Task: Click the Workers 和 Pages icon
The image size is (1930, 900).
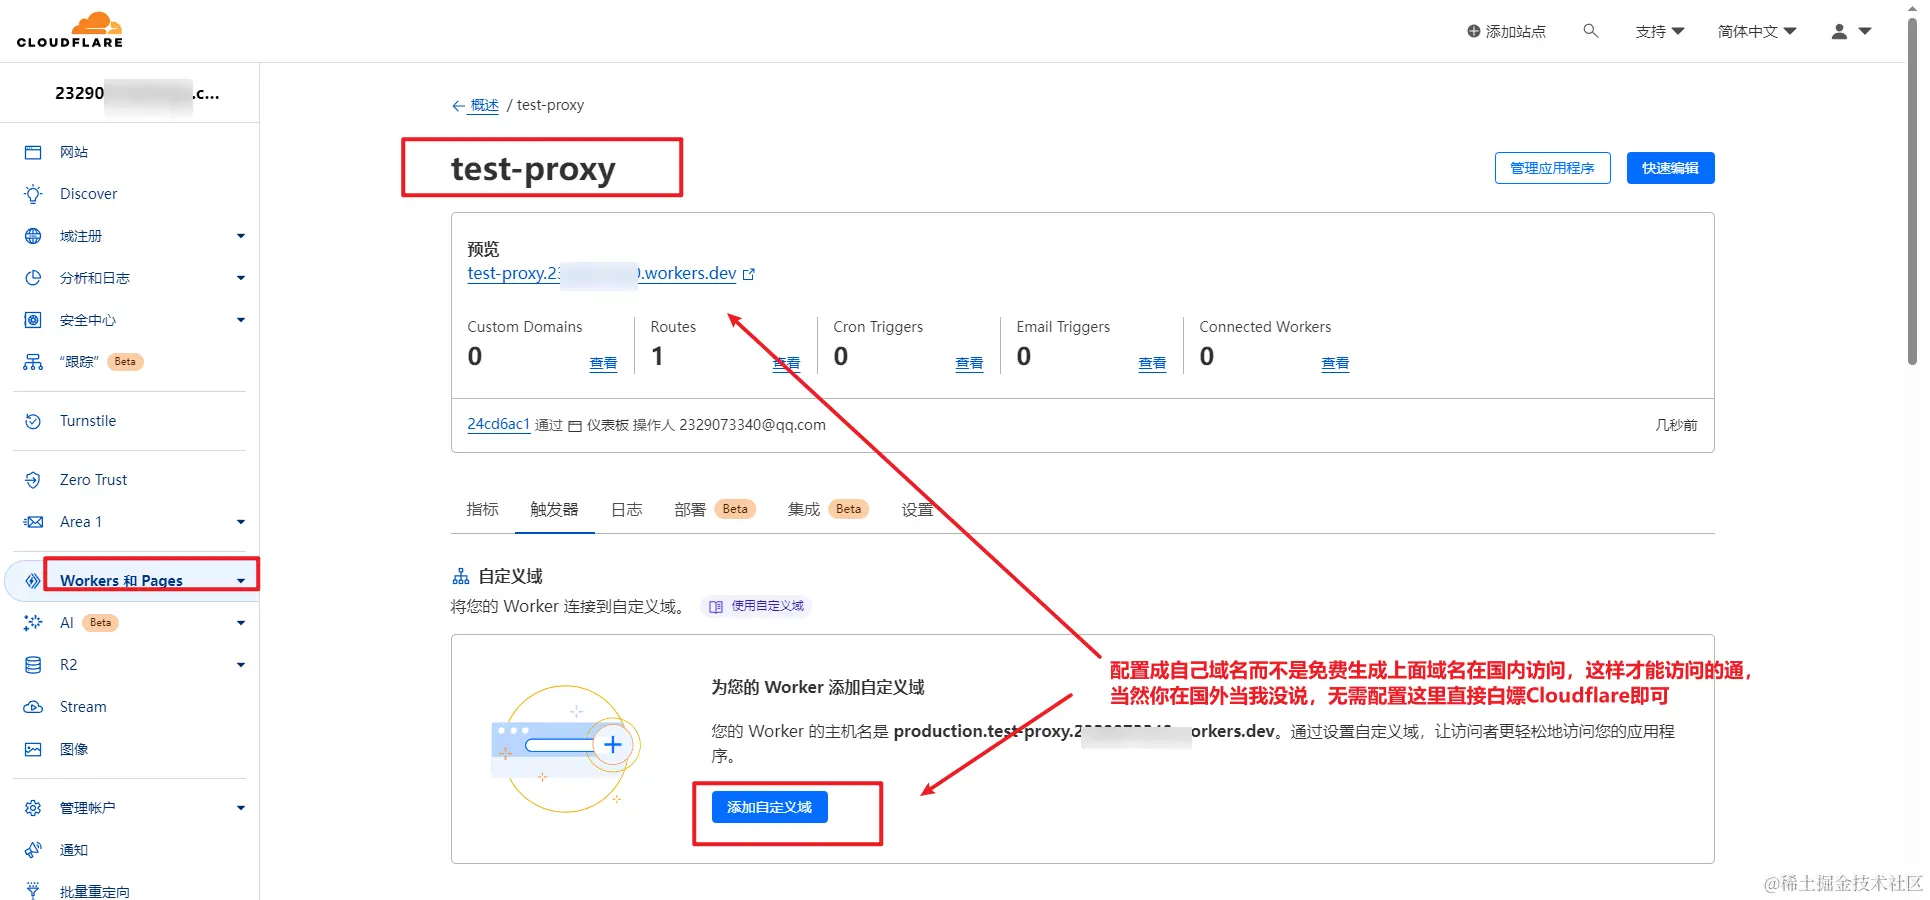Action: pos(33,581)
